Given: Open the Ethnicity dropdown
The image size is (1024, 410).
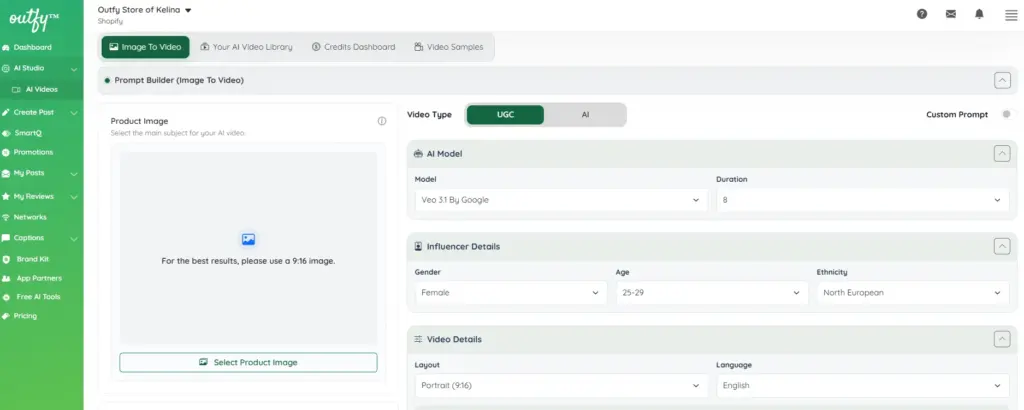Looking at the screenshot, I should (912, 292).
